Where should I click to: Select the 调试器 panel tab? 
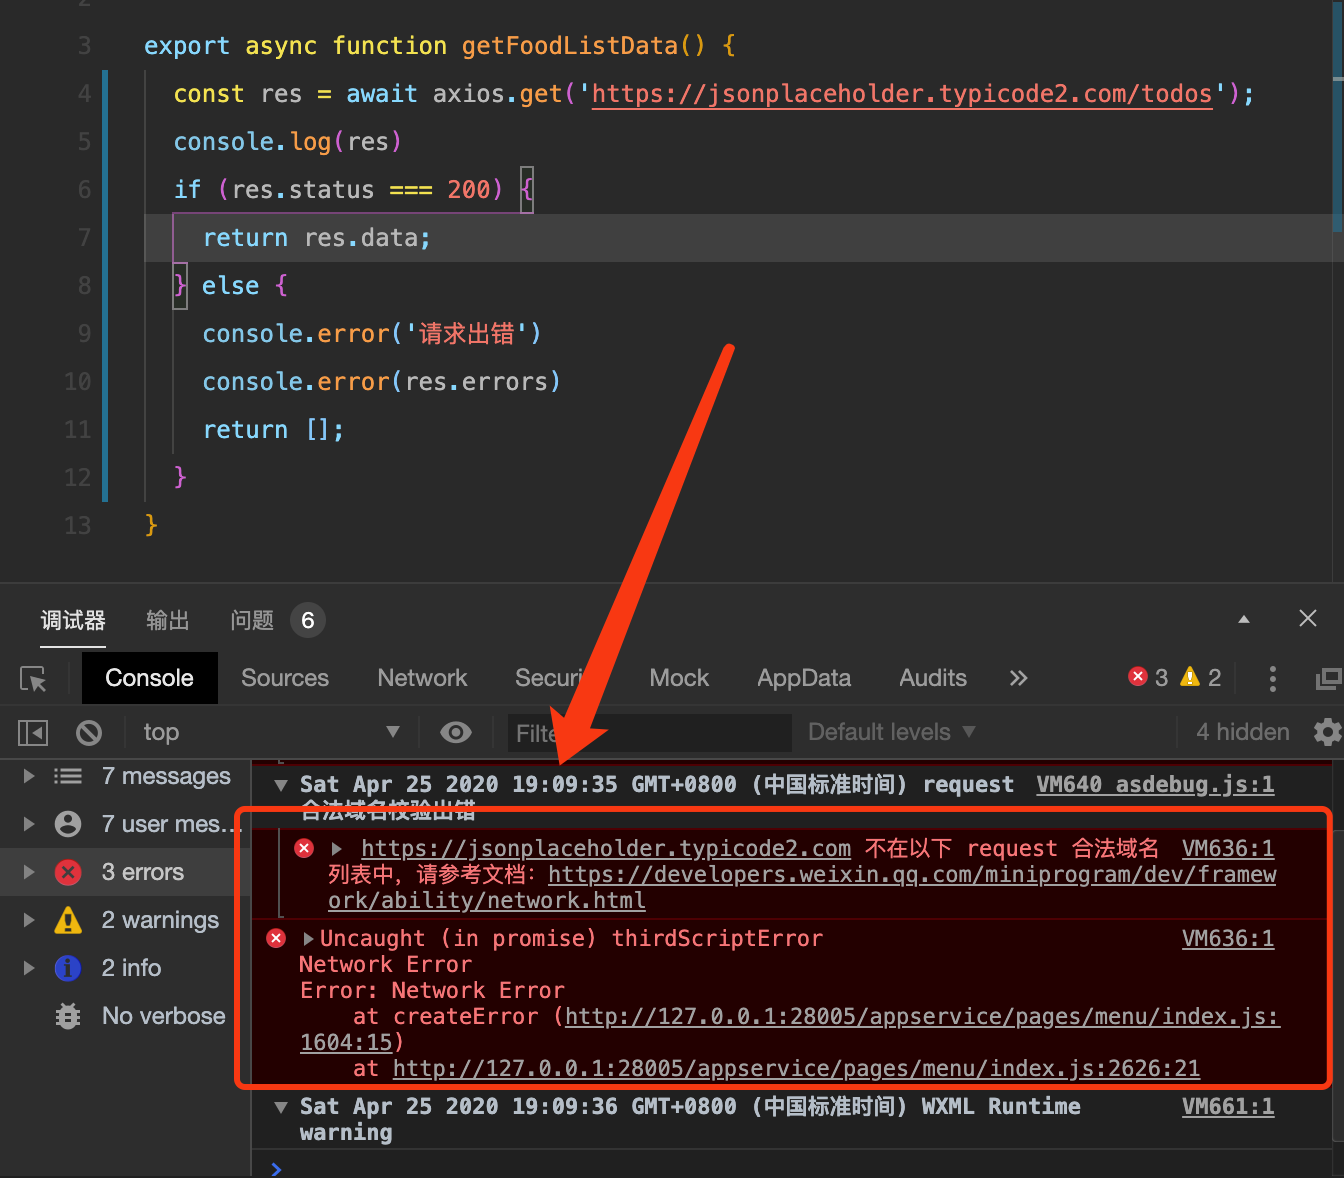pos(73,621)
